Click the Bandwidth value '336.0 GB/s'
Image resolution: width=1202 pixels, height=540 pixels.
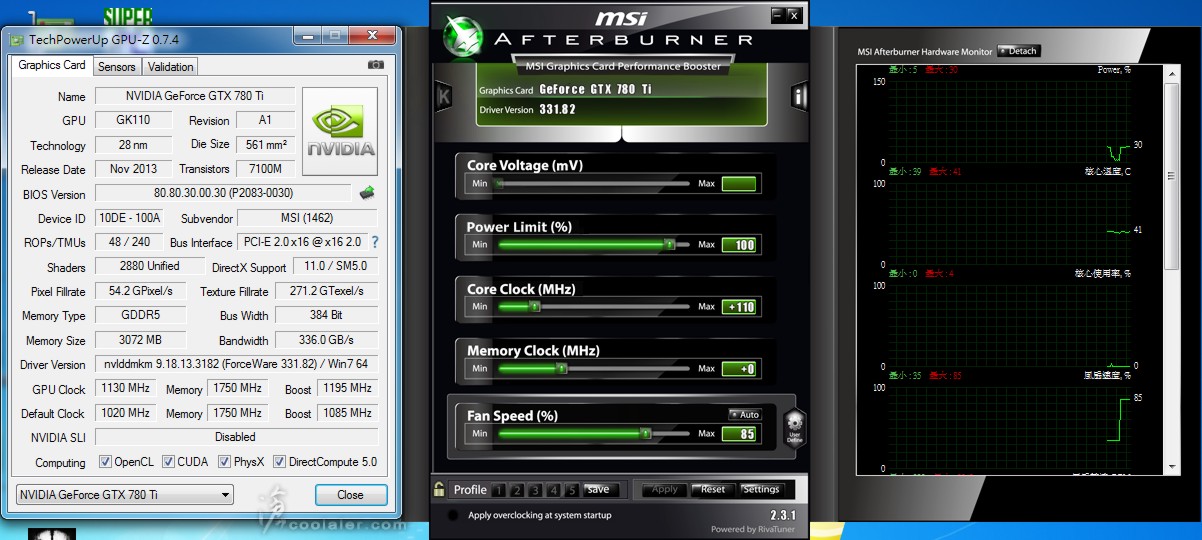pos(327,340)
